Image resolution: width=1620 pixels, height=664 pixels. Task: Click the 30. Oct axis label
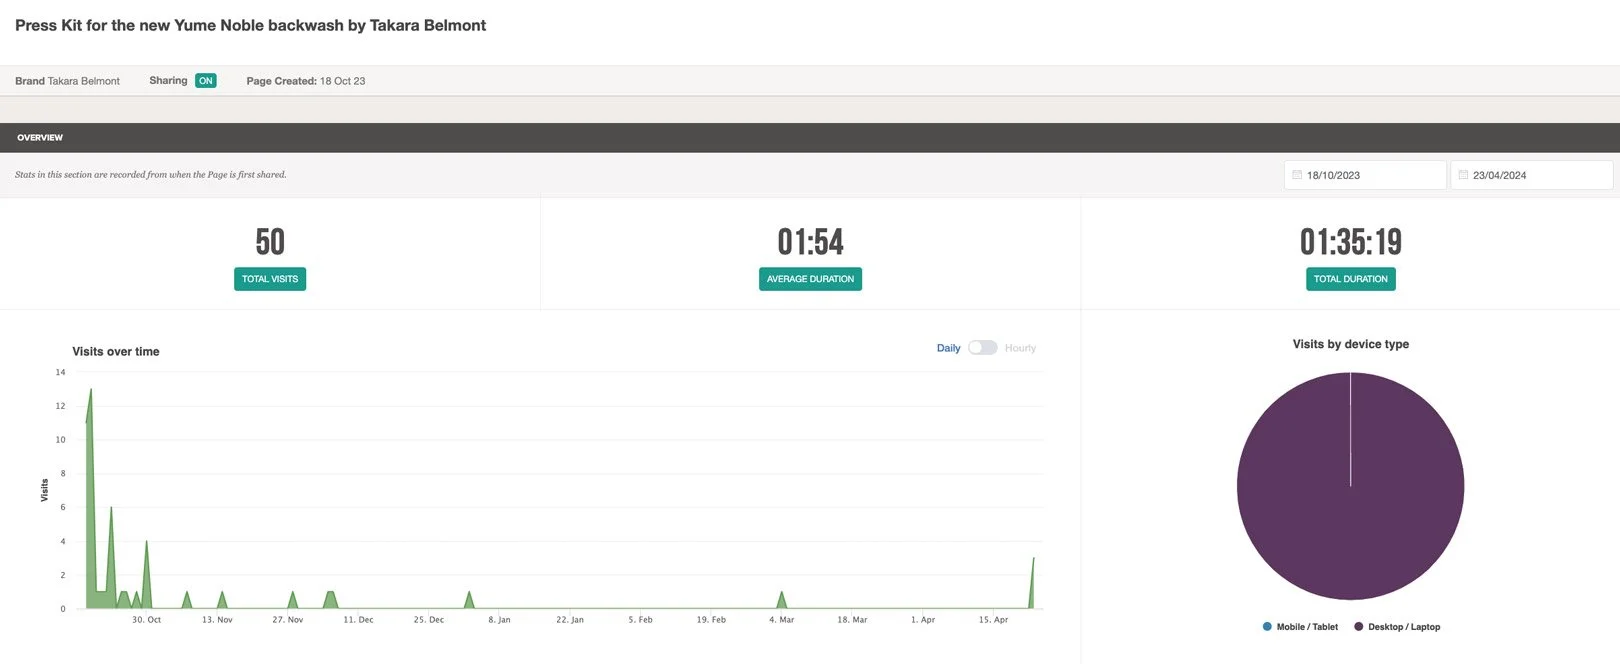pos(146,620)
